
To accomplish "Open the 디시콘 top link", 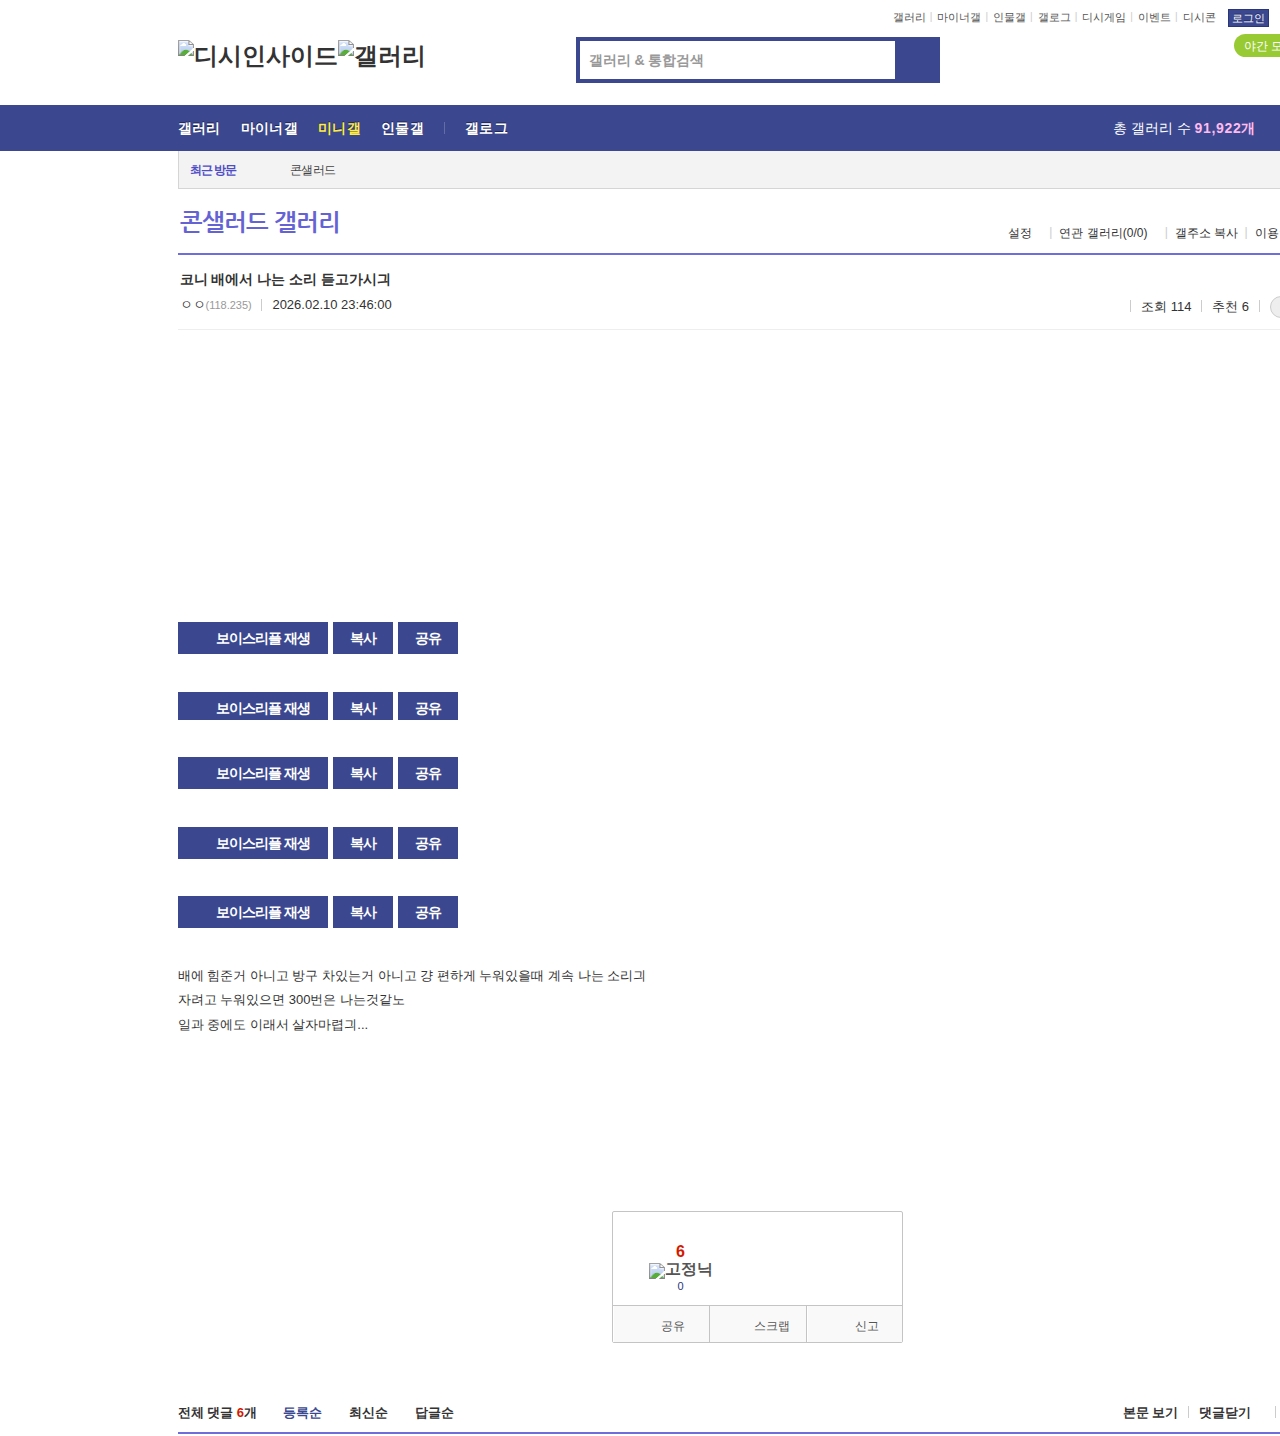I will pyautogui.click(x=1199, y=18).
